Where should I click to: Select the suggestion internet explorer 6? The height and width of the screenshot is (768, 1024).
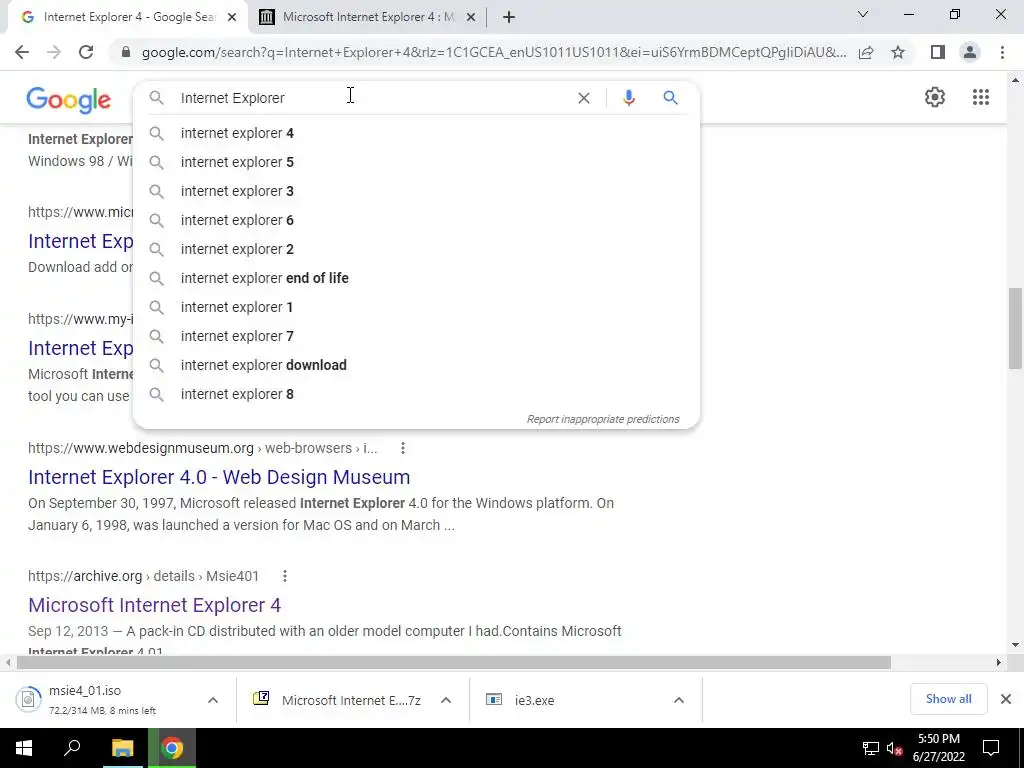(x=416, y=220)
